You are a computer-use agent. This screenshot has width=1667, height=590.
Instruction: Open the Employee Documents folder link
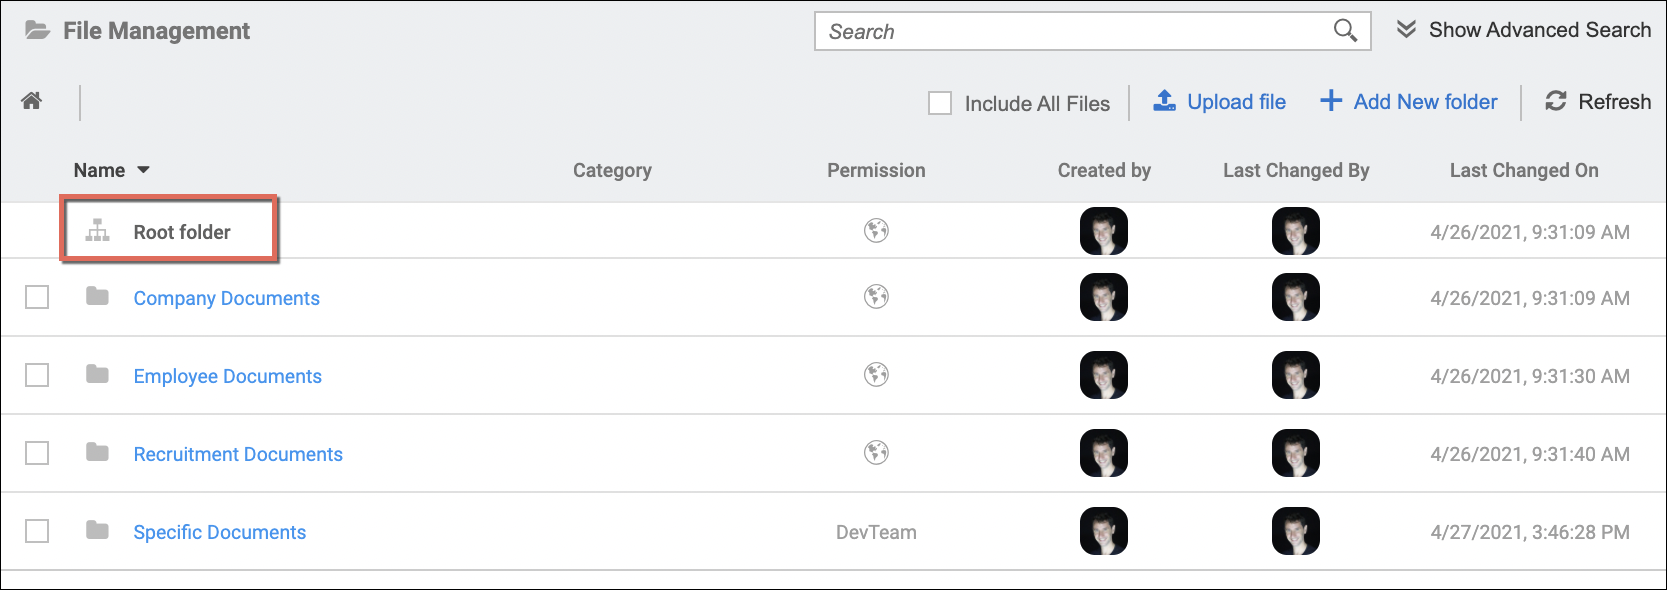click(x=227, y=376)
